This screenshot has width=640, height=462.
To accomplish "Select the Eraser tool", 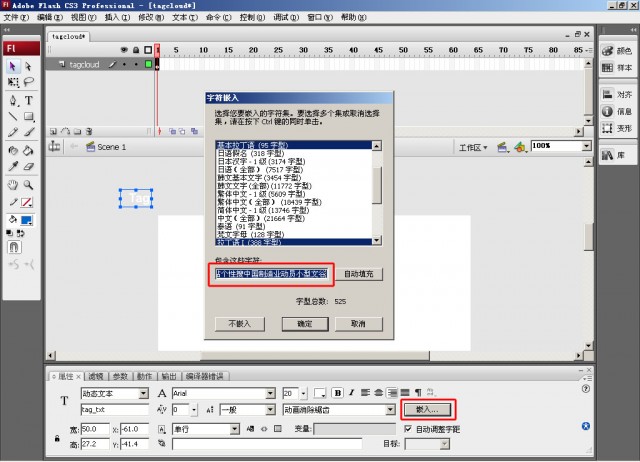I will (28, 166).
